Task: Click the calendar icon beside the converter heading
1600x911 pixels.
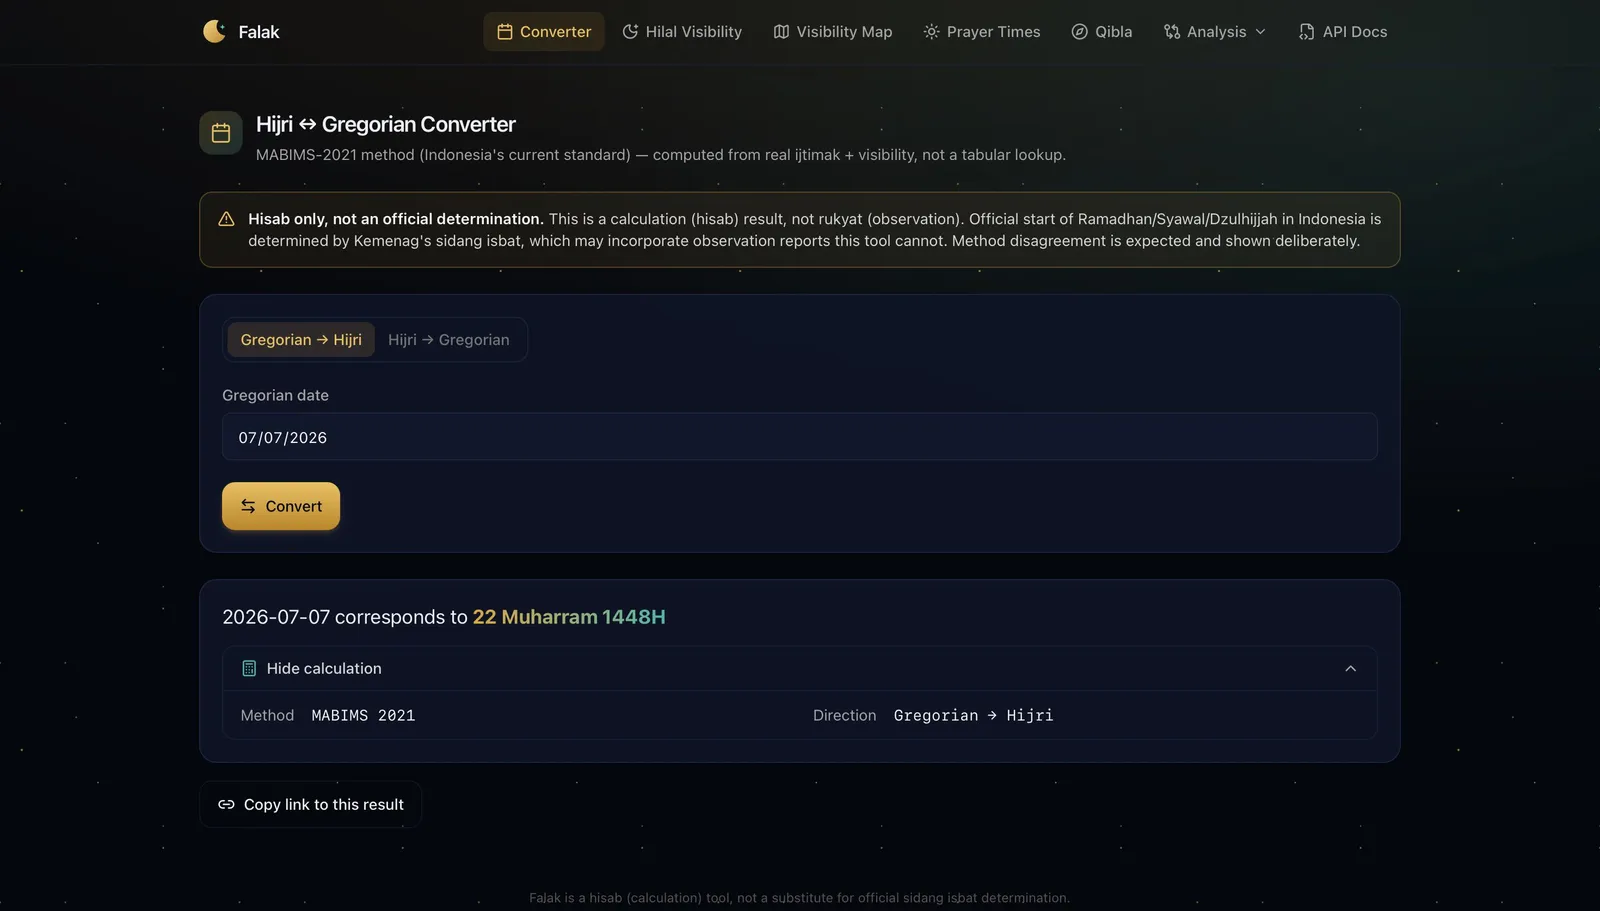Action: [221, 133]
